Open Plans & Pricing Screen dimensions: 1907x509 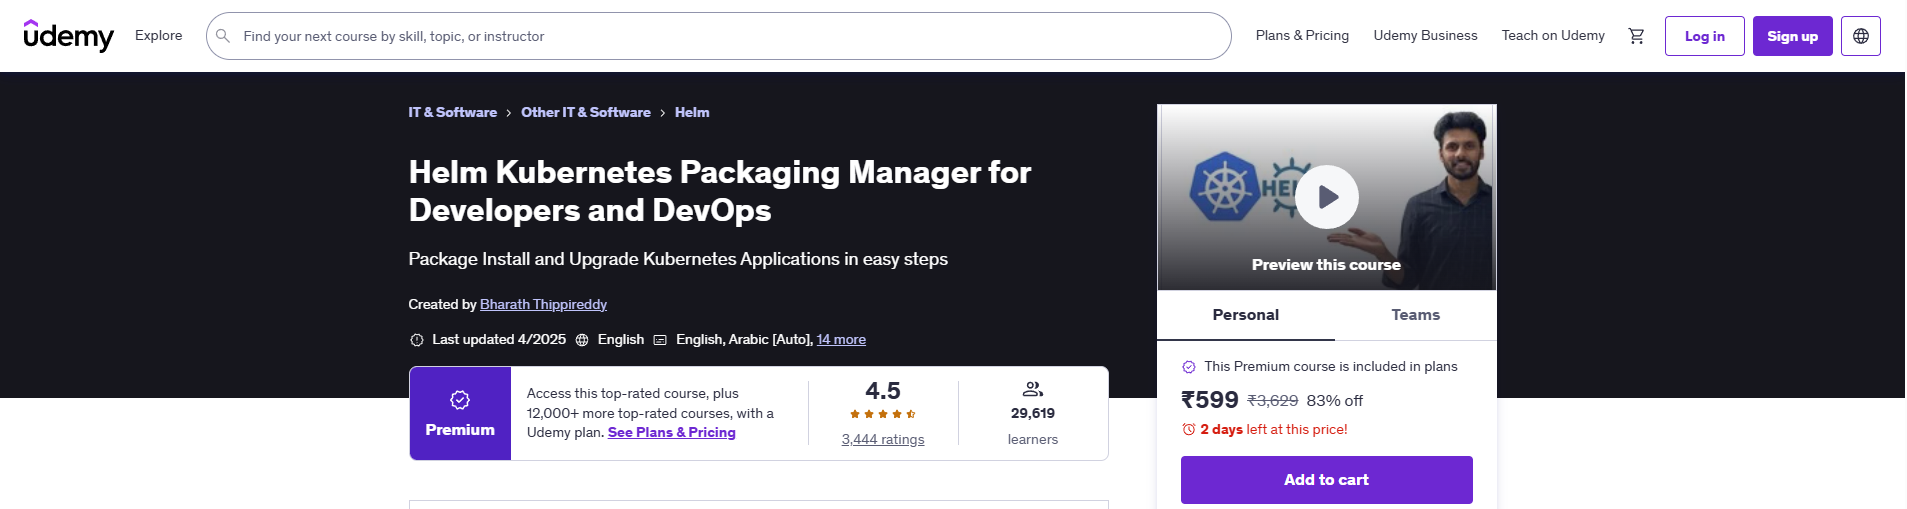[1302, 35]
